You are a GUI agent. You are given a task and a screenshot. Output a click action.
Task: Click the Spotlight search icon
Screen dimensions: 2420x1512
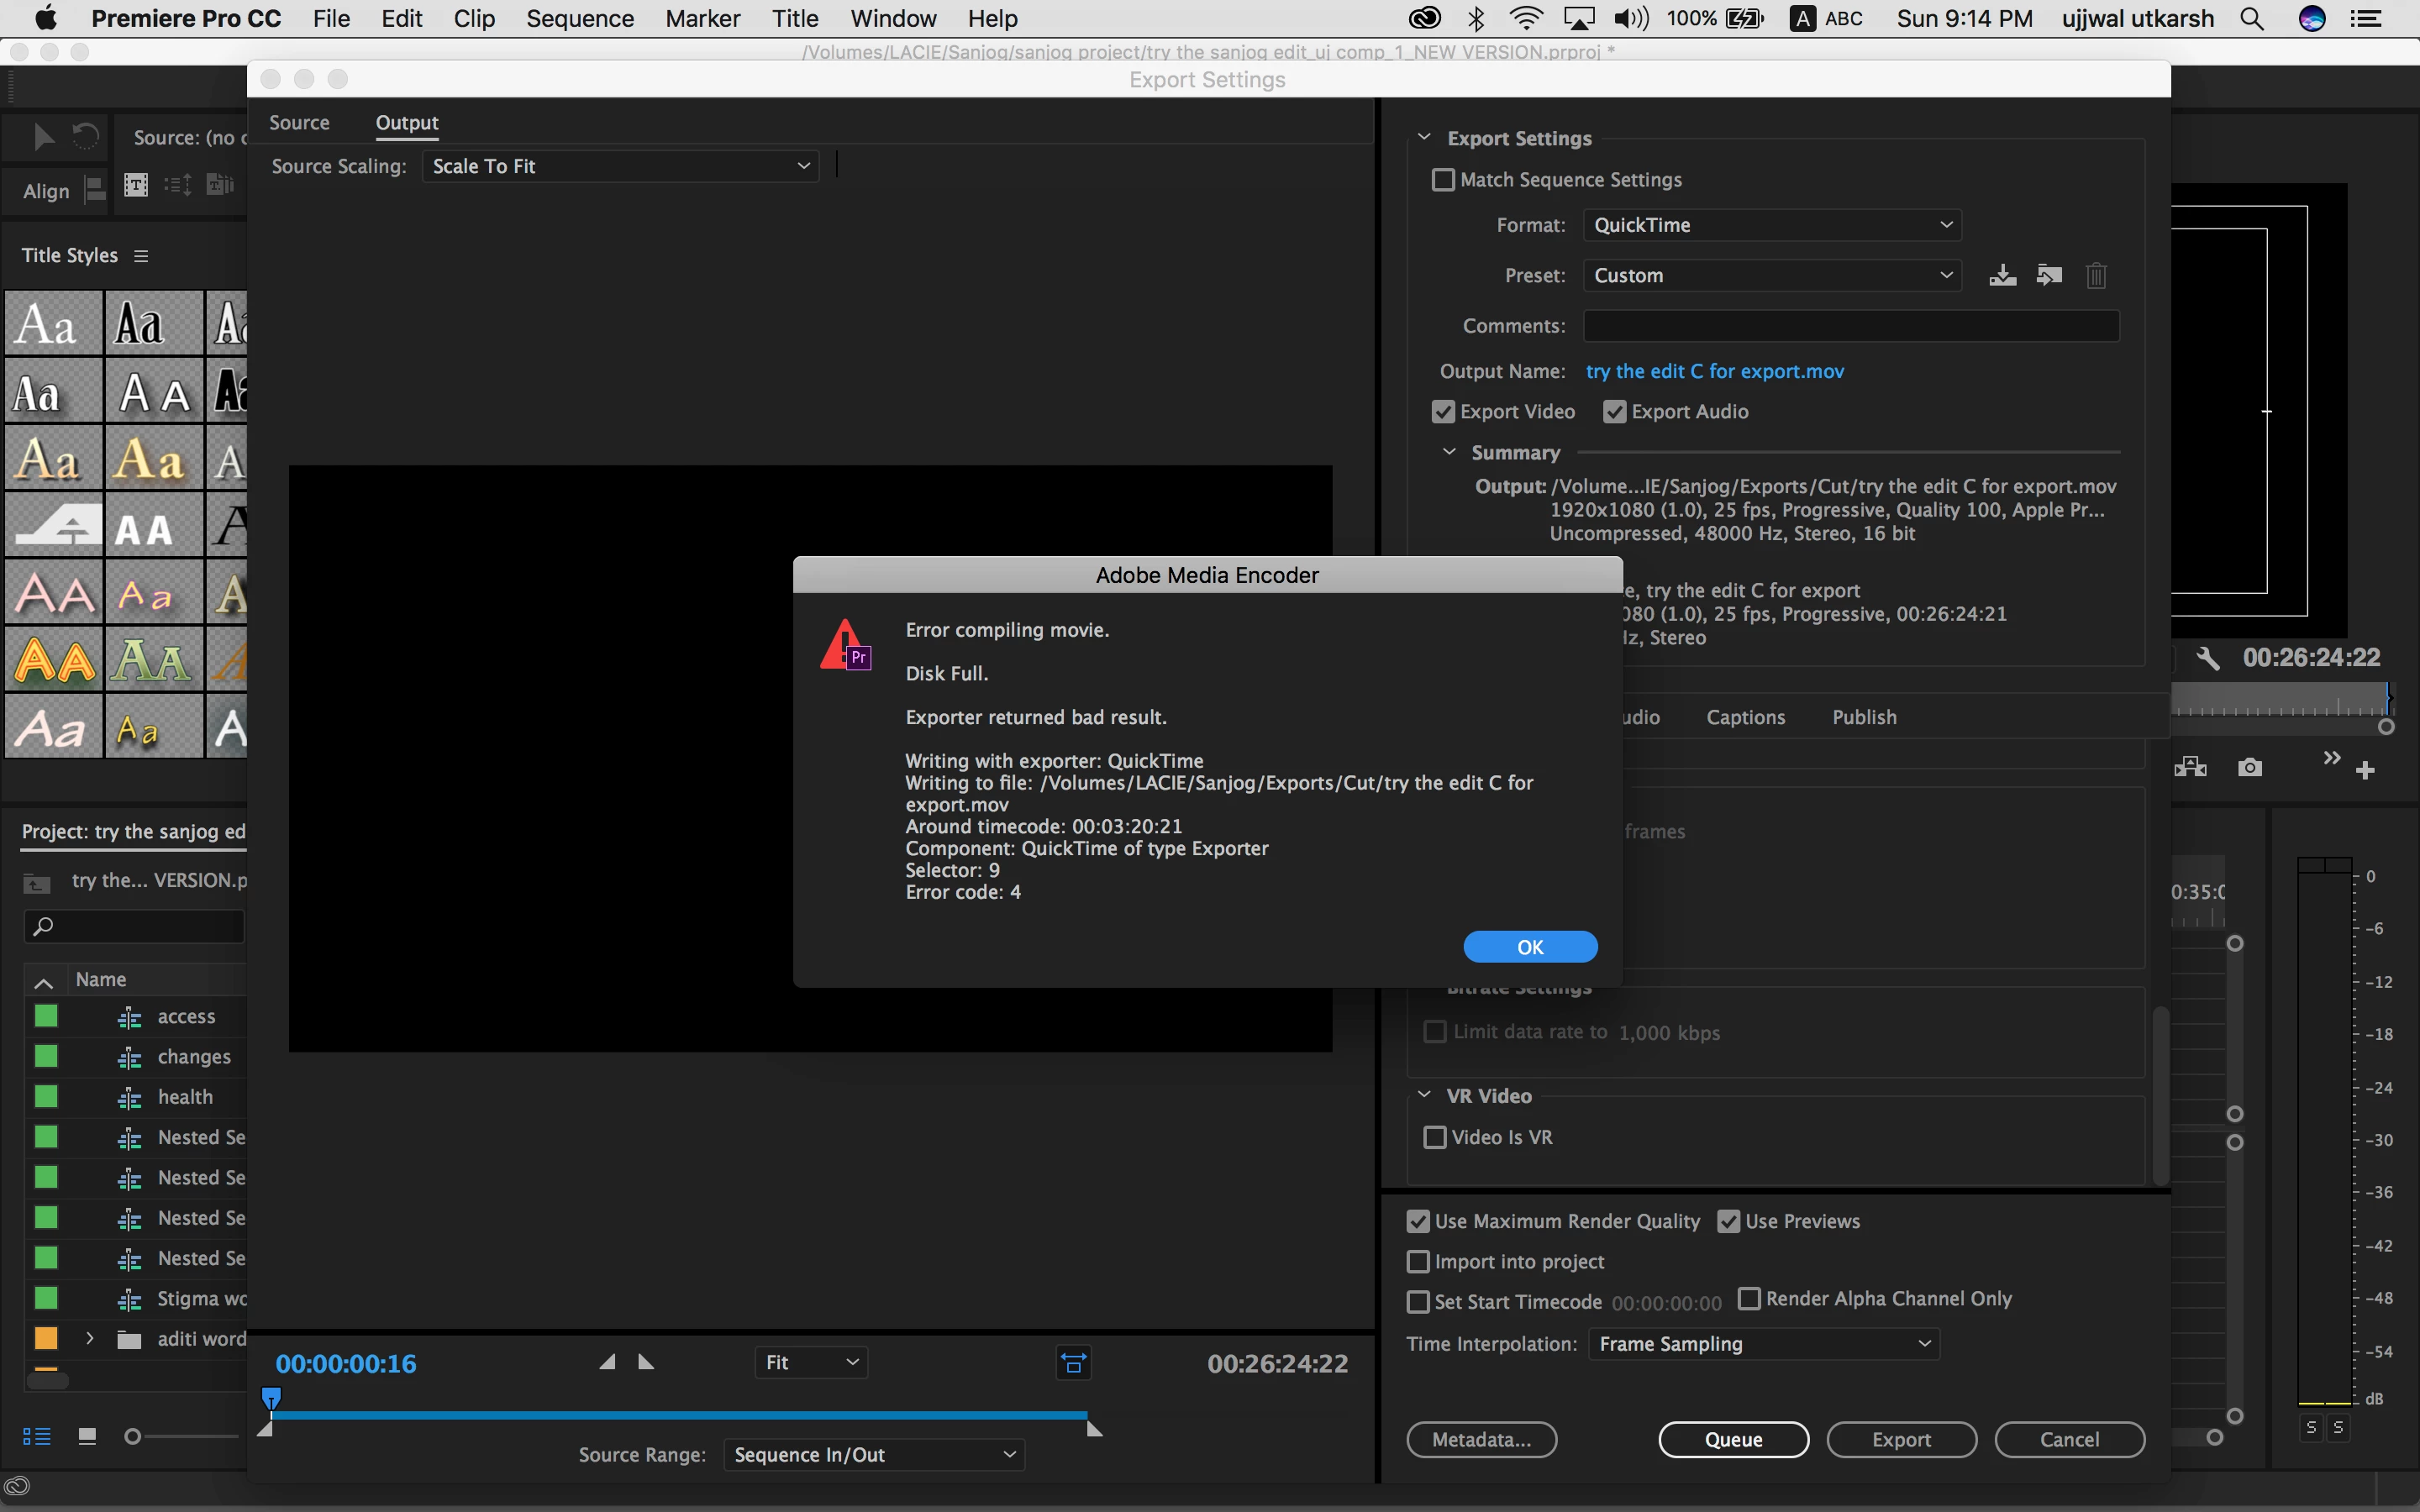tap(2251, 19)
